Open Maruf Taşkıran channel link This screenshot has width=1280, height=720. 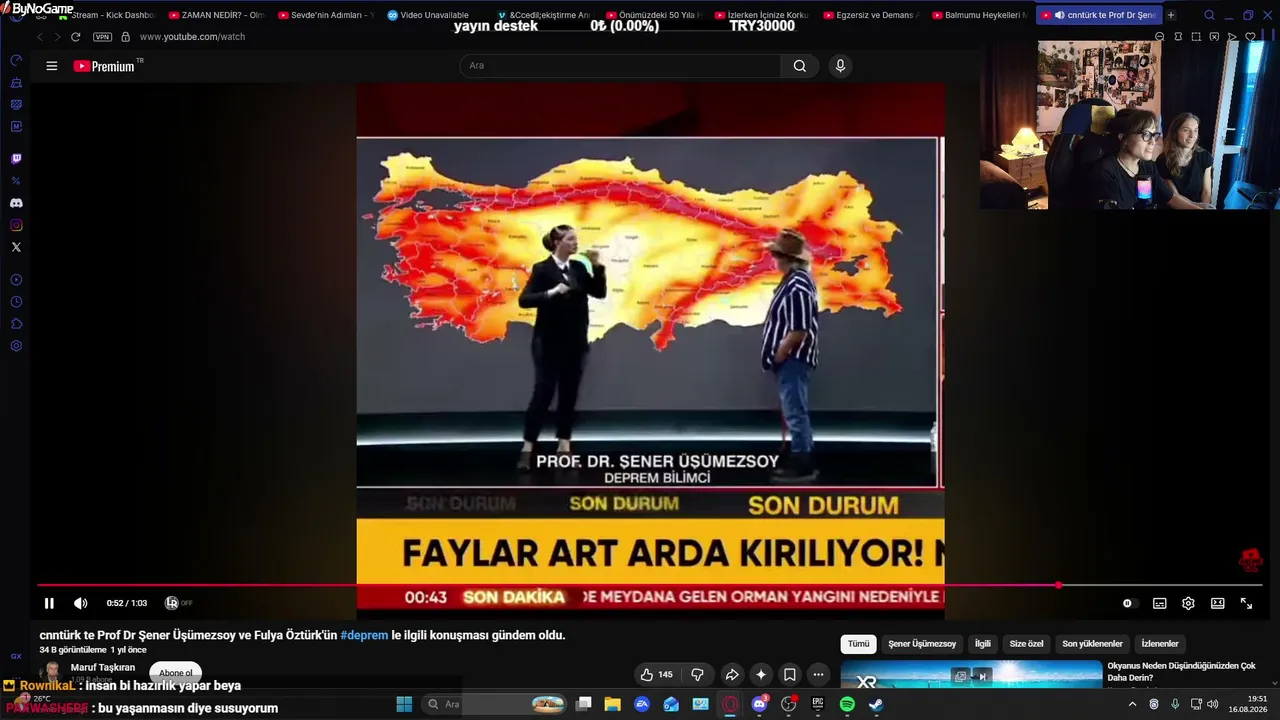(103, 667)
